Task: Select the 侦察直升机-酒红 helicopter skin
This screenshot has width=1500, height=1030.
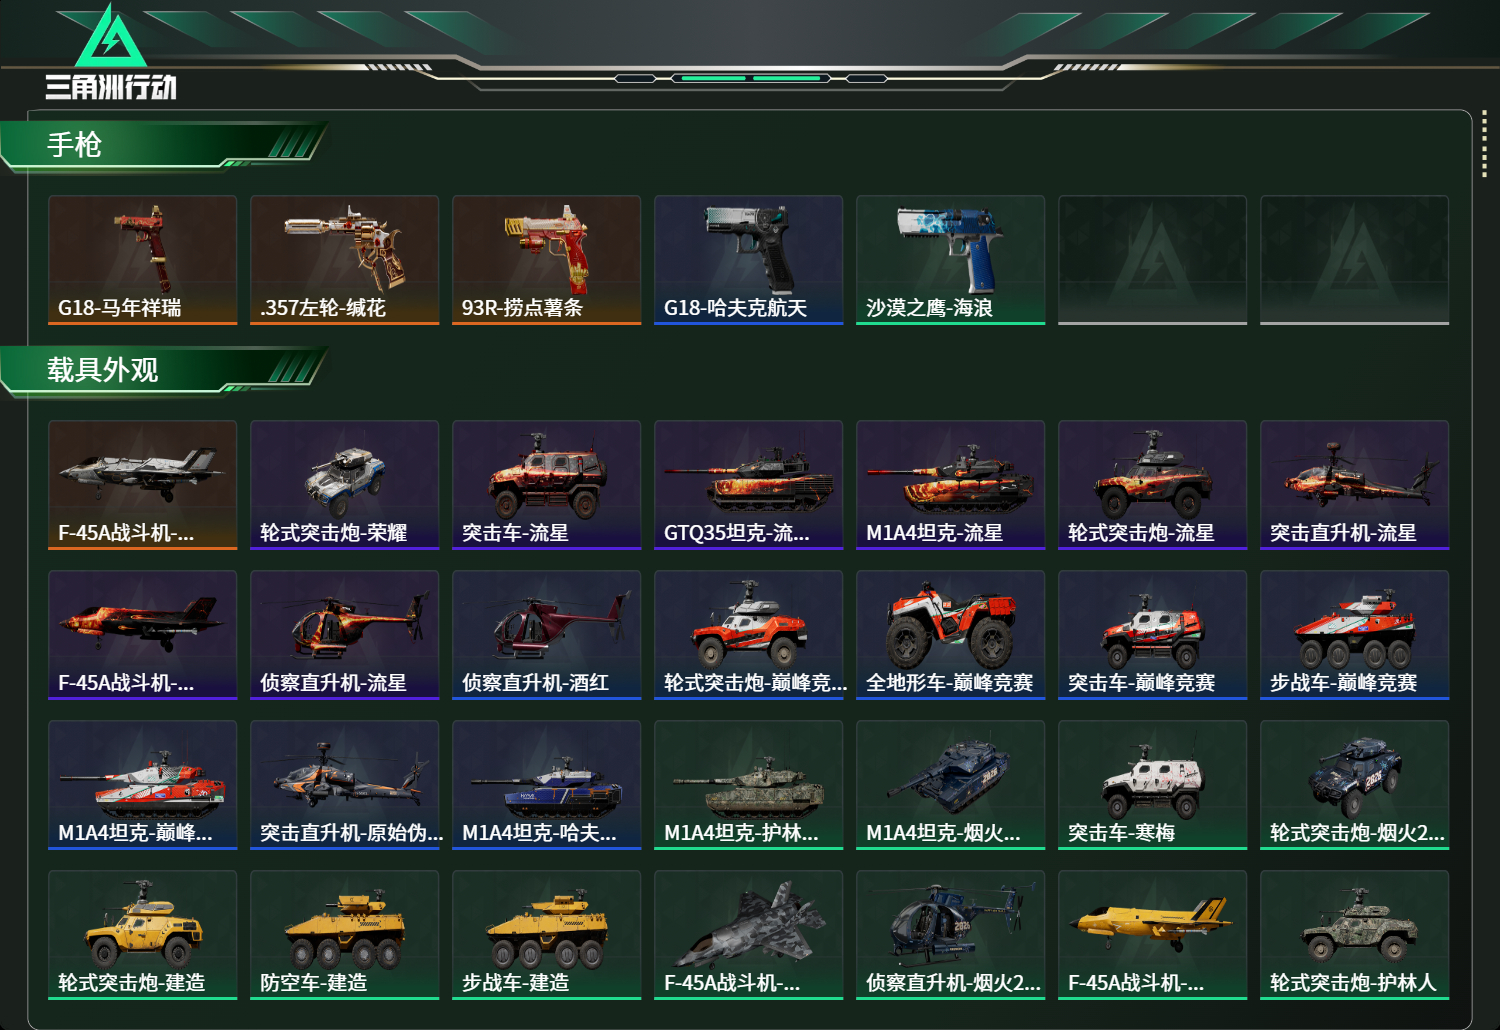Action: tap(546, 635)
